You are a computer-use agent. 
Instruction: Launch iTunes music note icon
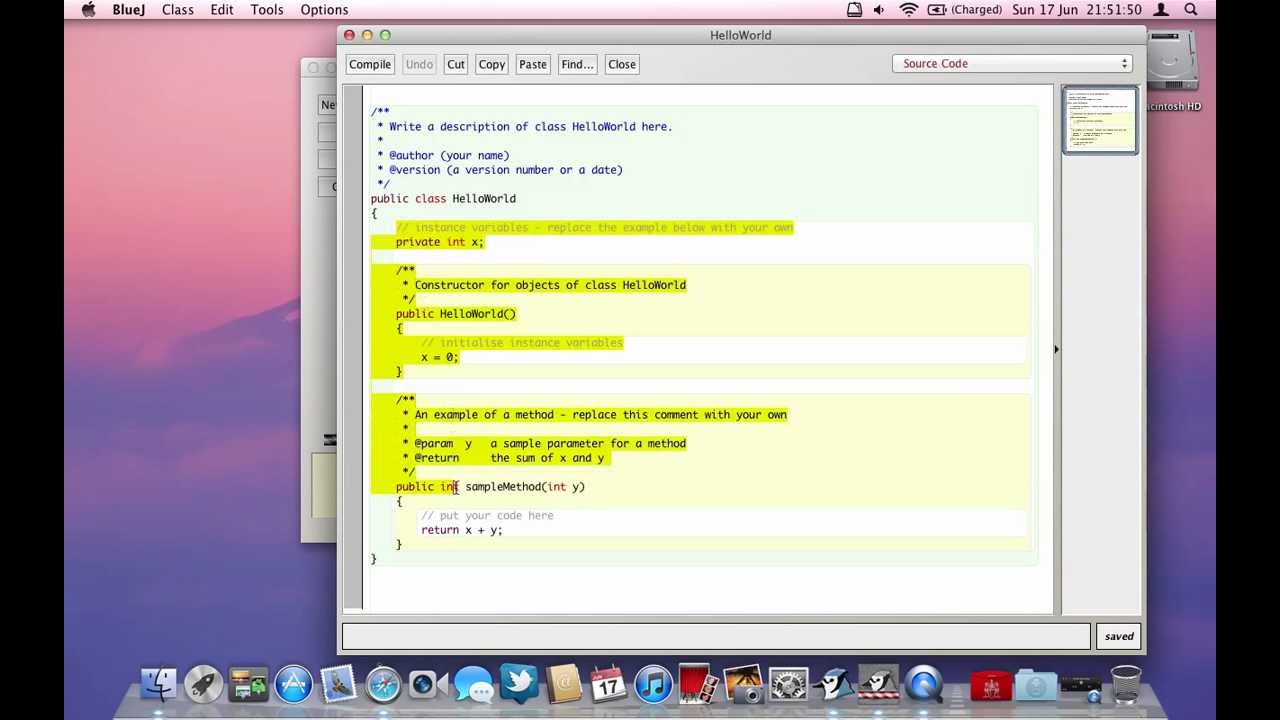653,685
